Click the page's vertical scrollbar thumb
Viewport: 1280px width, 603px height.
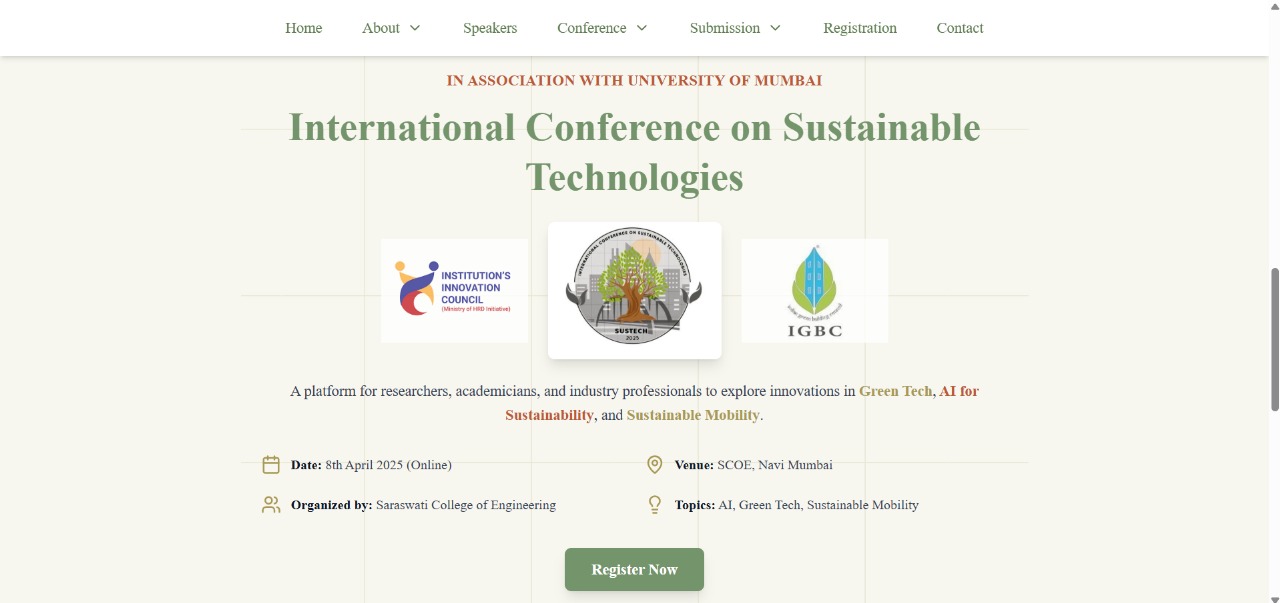point(1274,339)
